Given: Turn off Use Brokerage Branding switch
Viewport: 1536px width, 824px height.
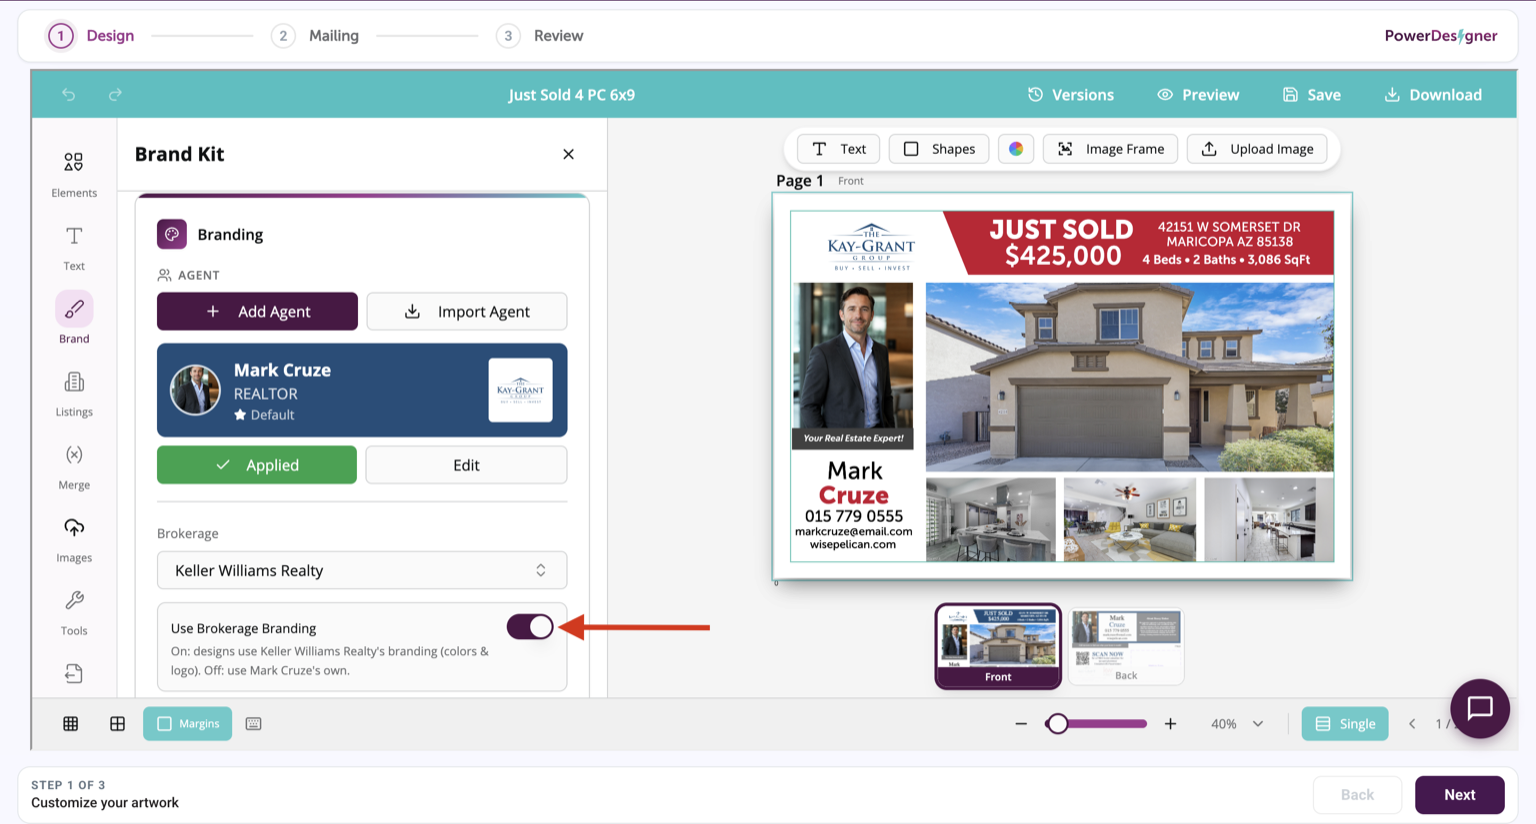Looking at the screenshot, I should (x=530, y=627).
